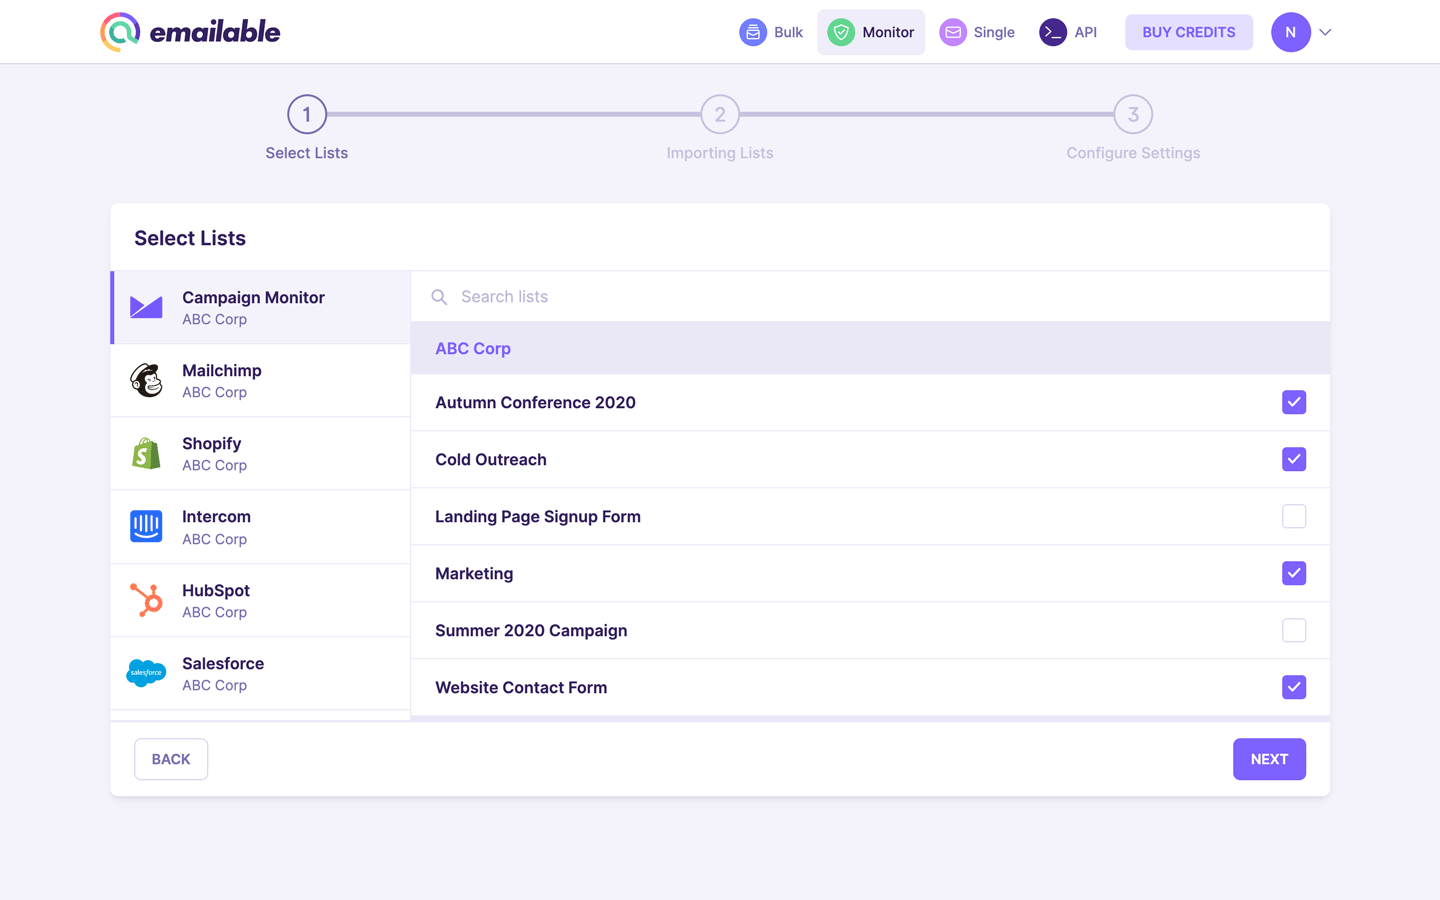Click the BUY CREDITS button

click(x=1189, y=32)
